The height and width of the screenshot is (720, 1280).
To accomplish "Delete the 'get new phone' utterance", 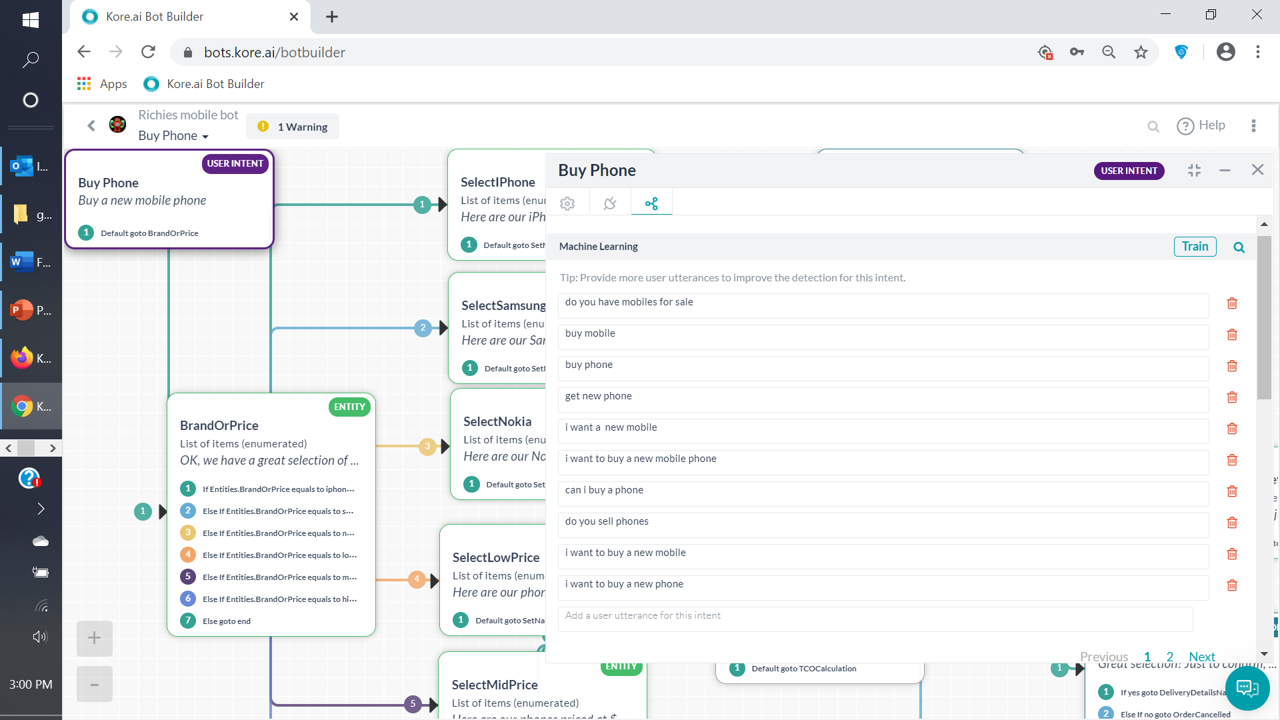I will (1232, 397).
